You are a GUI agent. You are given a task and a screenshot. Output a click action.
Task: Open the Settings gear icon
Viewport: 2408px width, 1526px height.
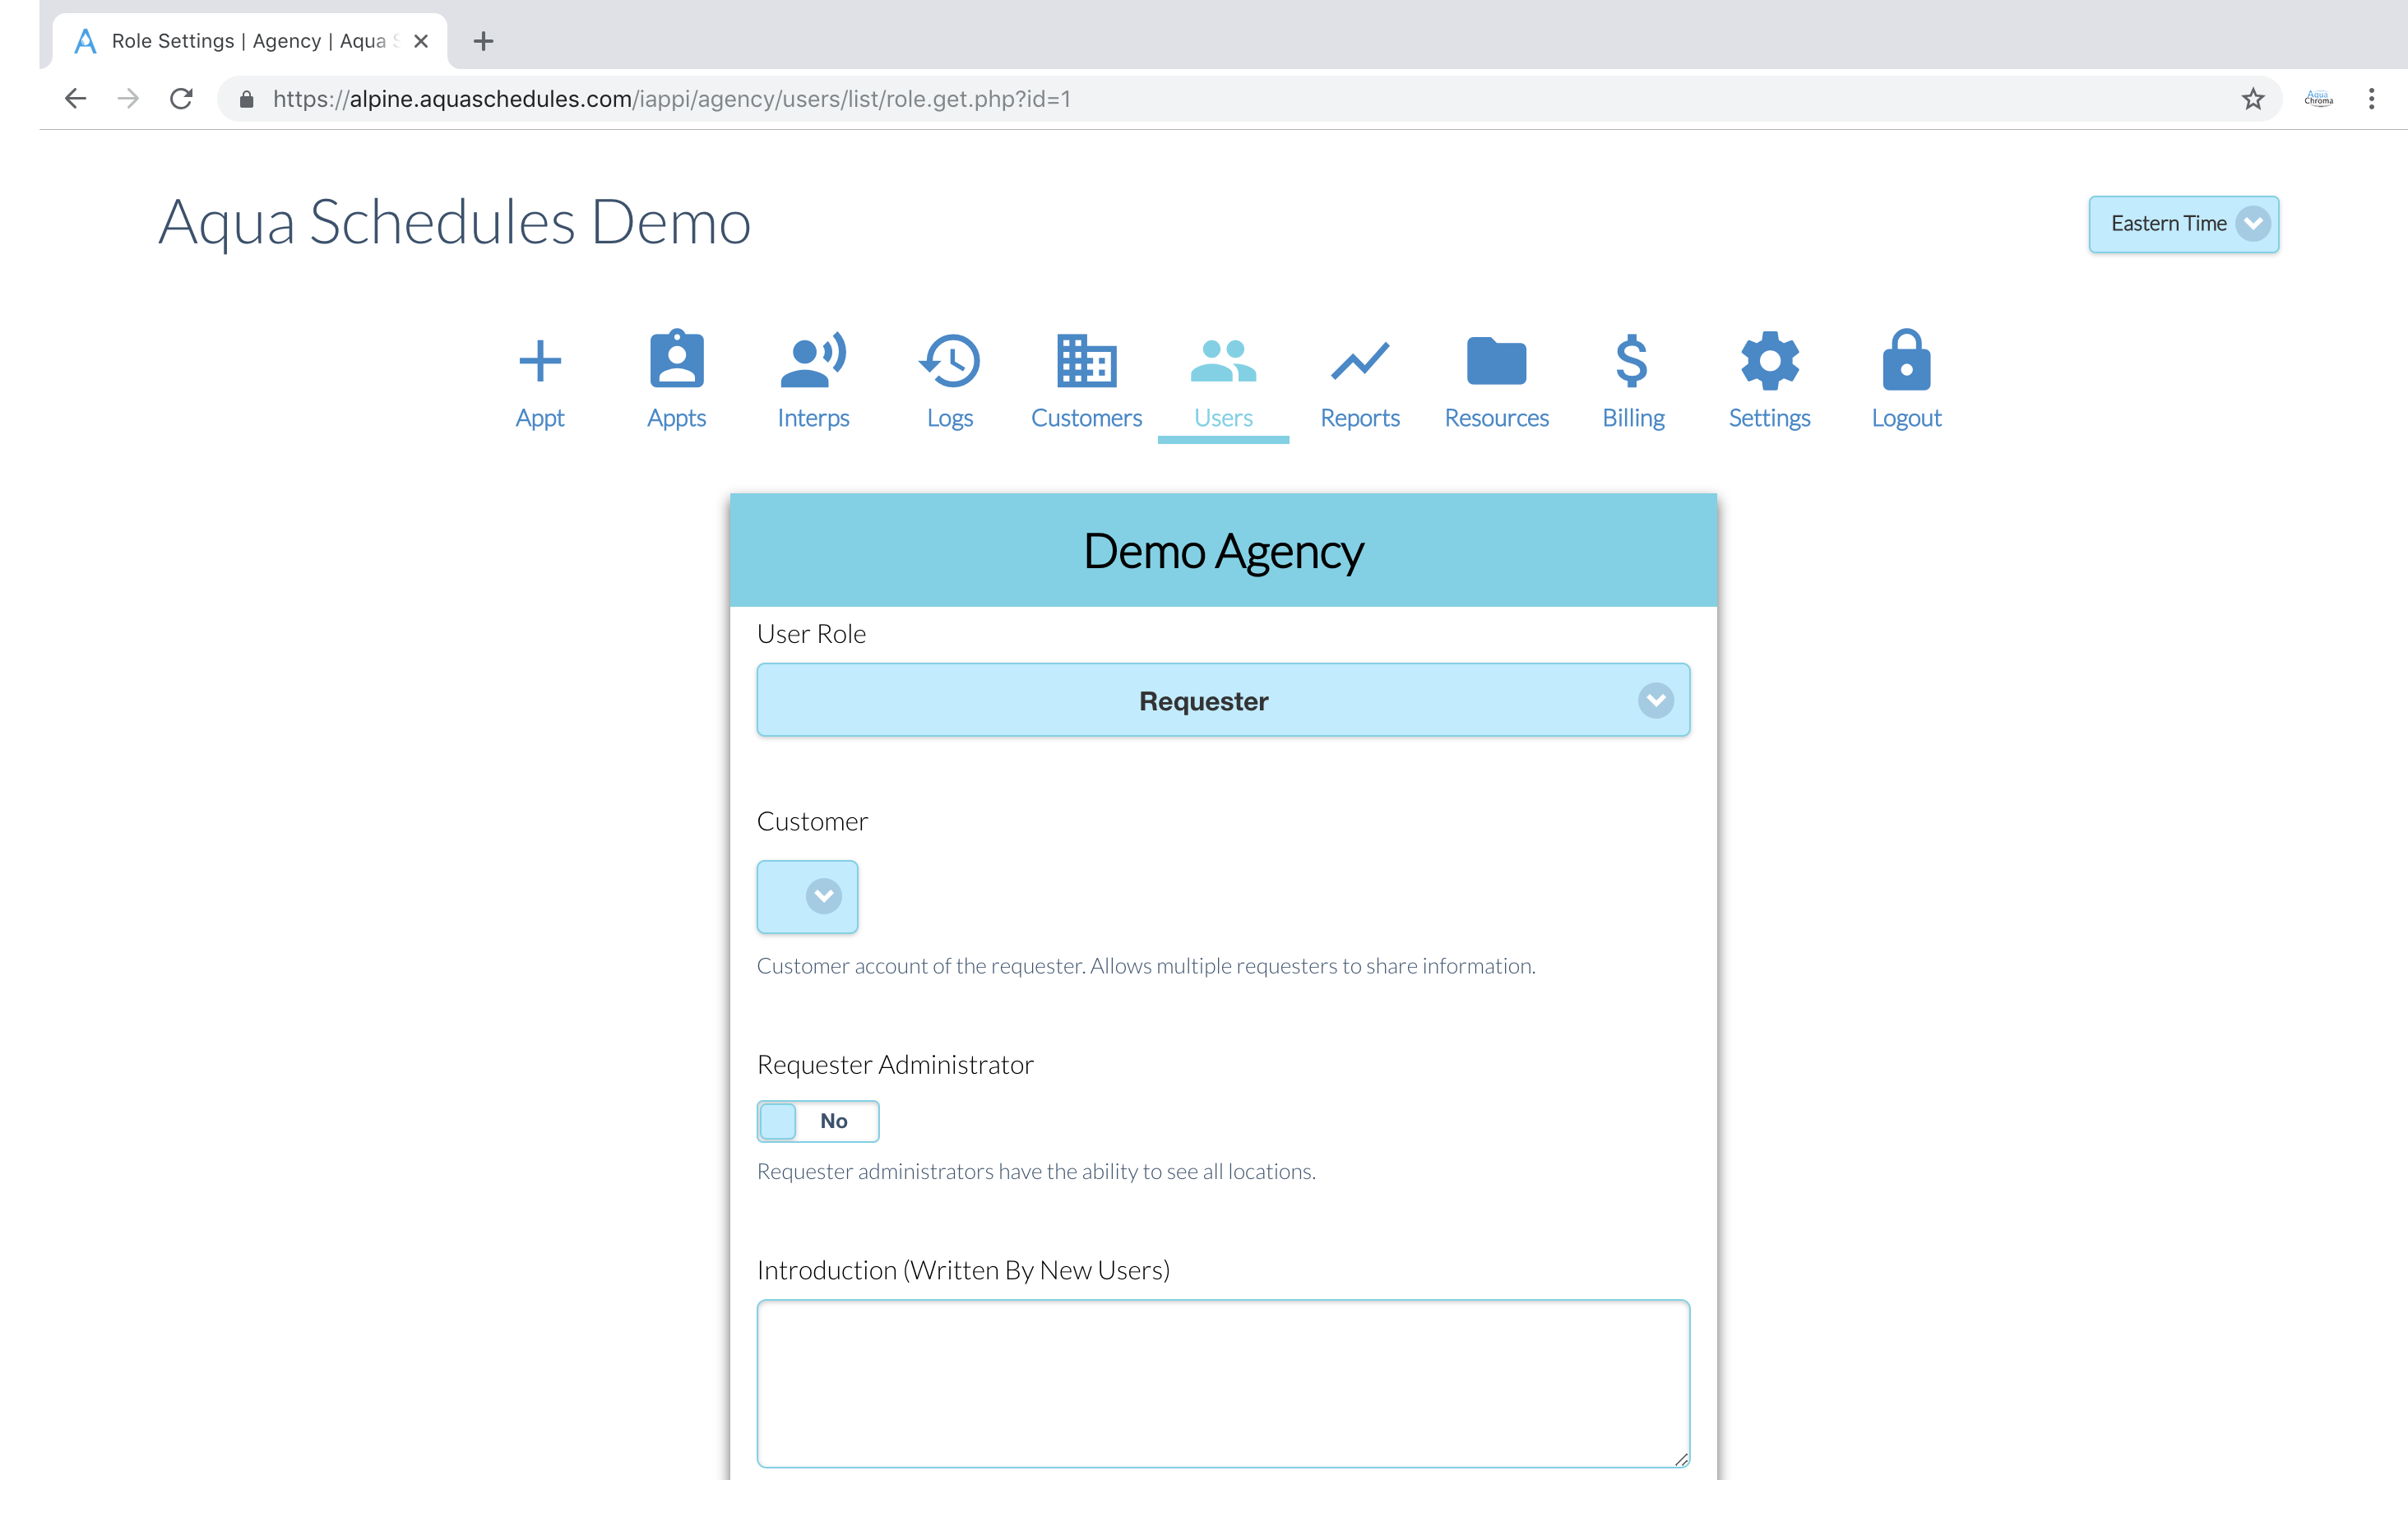click(1770, 360)
